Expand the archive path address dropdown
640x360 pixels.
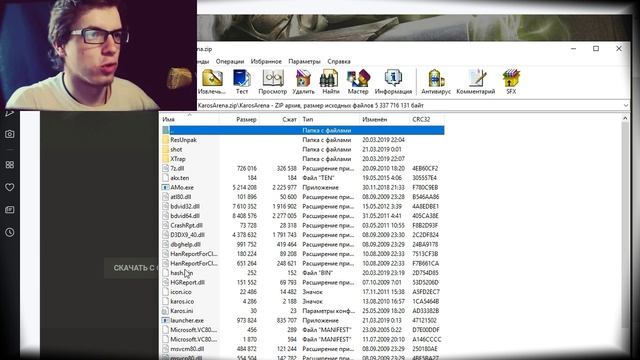626,105
